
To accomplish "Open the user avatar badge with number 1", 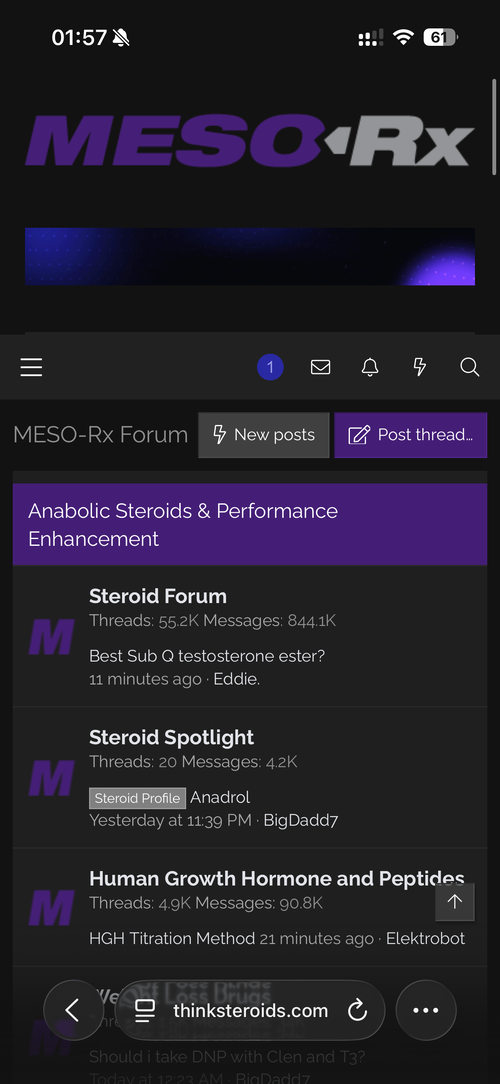I will pos(270,367).
